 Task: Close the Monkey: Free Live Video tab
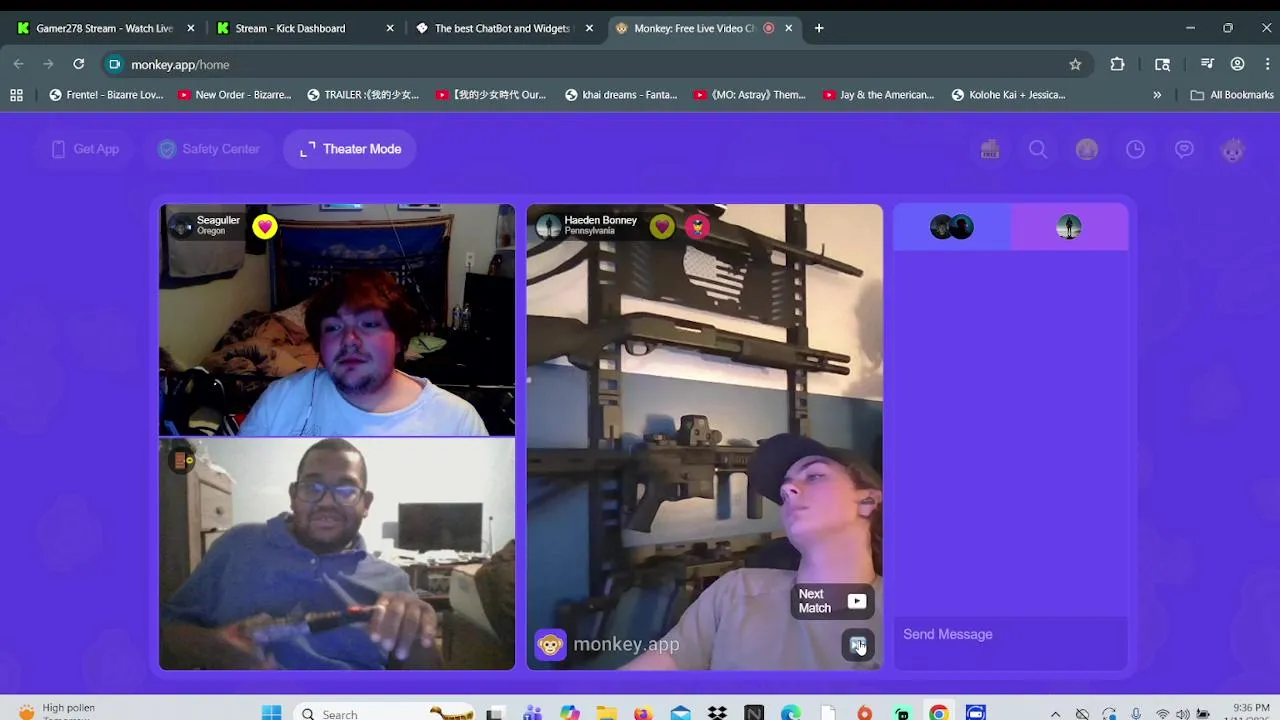point(788,28)
